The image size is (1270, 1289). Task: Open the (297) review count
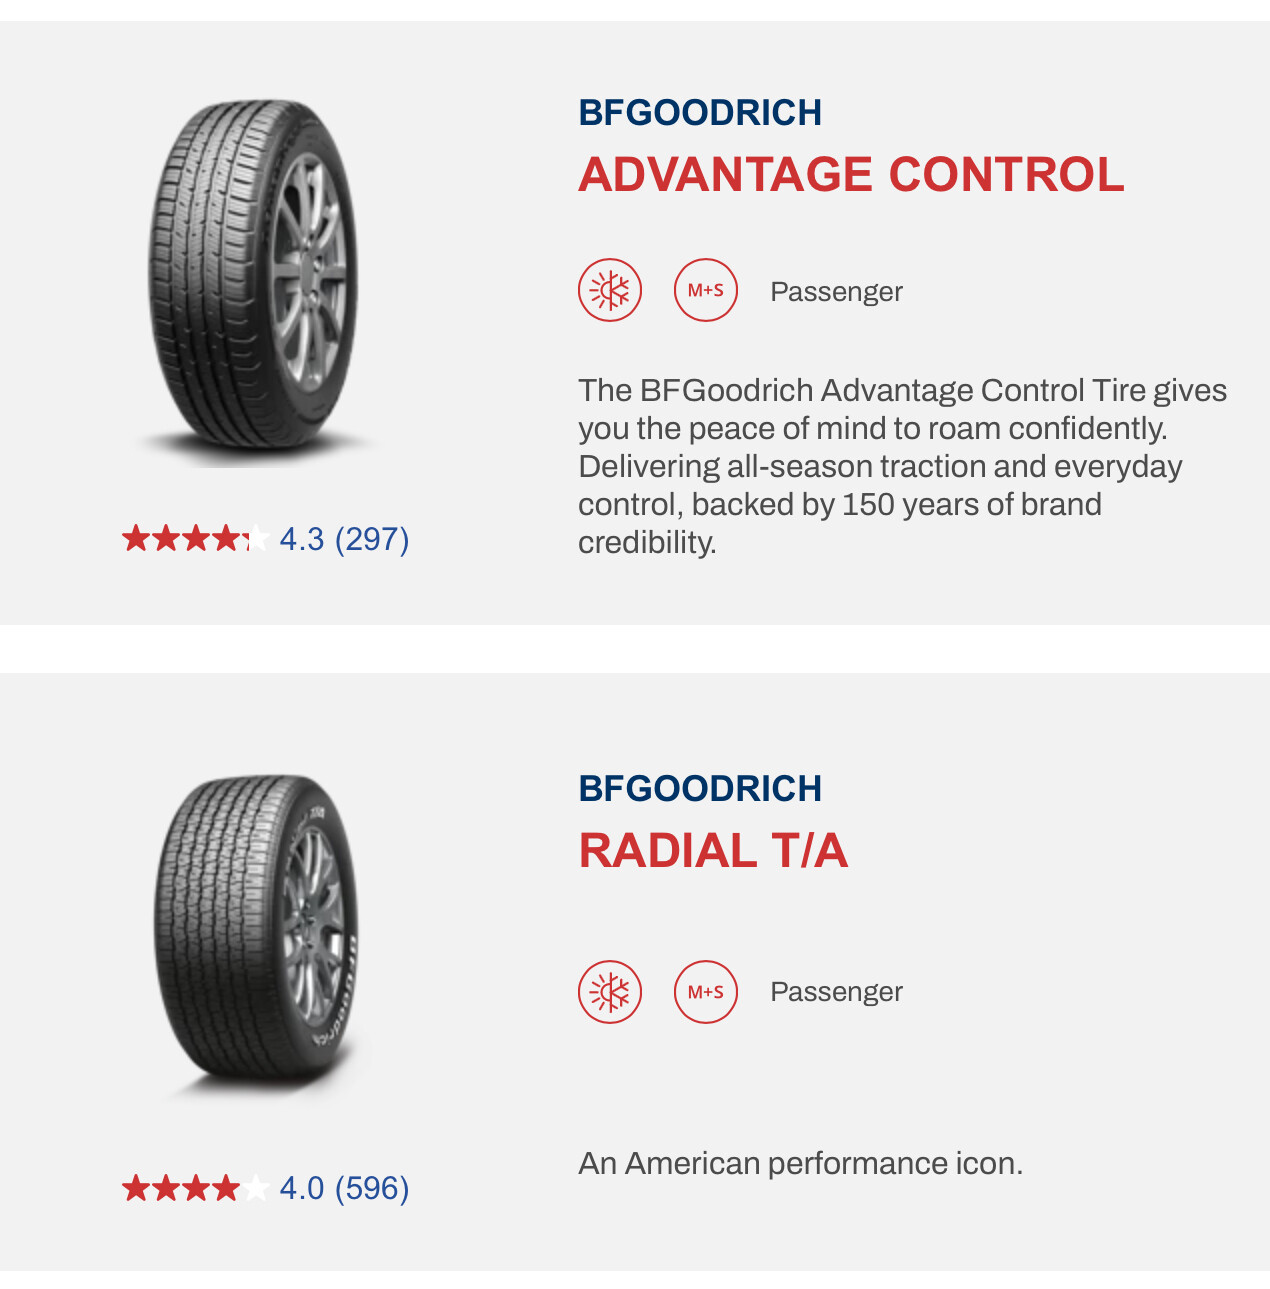(372, 540)
